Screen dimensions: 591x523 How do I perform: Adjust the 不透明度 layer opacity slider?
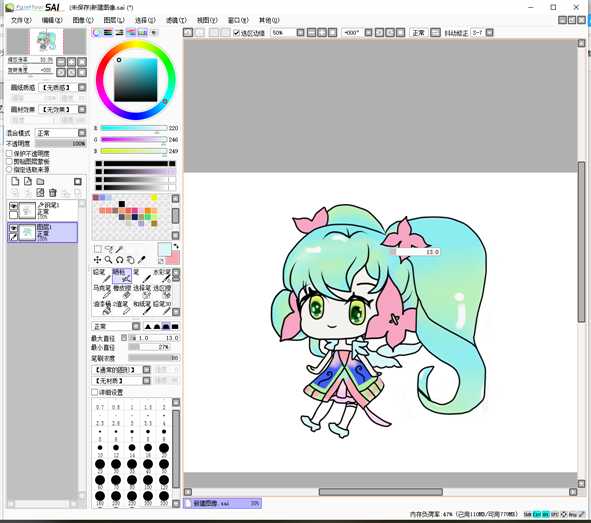pos(61,144)
